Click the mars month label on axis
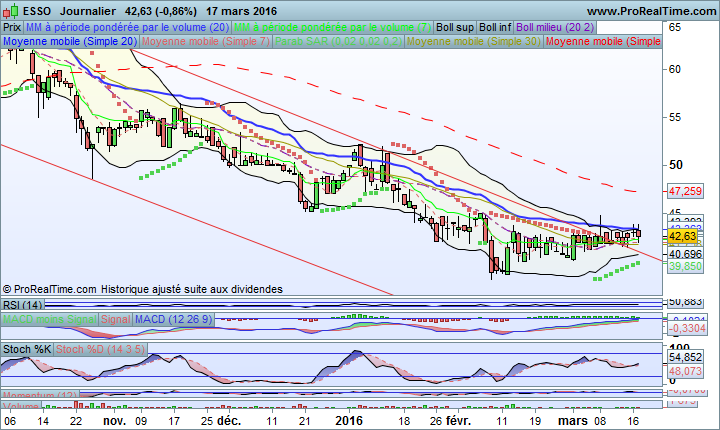 coord(573,421)
